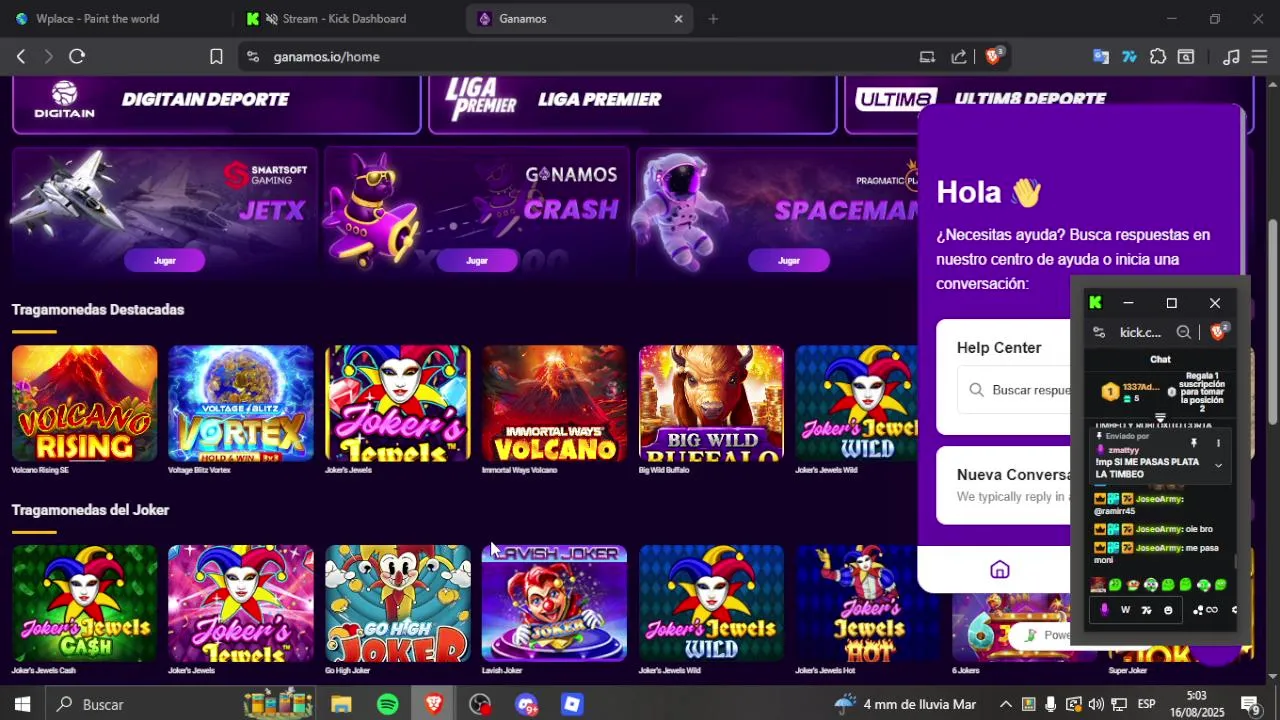The image size is (1280, 720).
Task: Open the Brave playlist music icon
Action: click(1232, 57)
